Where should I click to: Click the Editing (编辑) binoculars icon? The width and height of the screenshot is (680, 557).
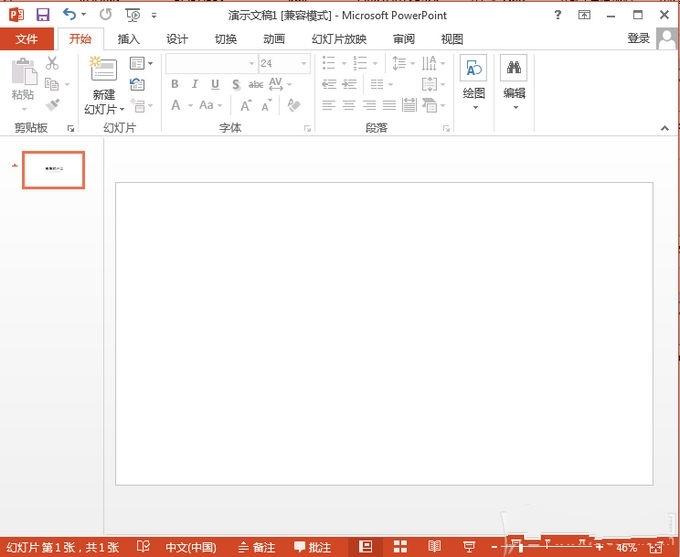pyautogui.click(x=514, y=68)
